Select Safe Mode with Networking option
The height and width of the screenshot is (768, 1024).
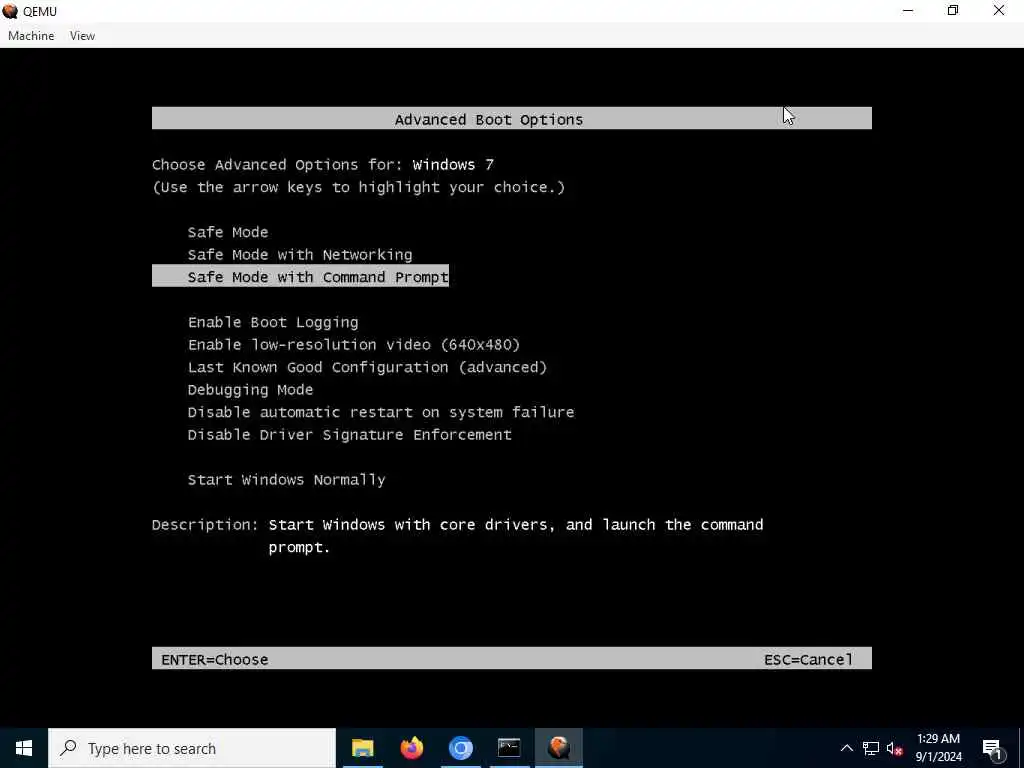tap(300, 255)
